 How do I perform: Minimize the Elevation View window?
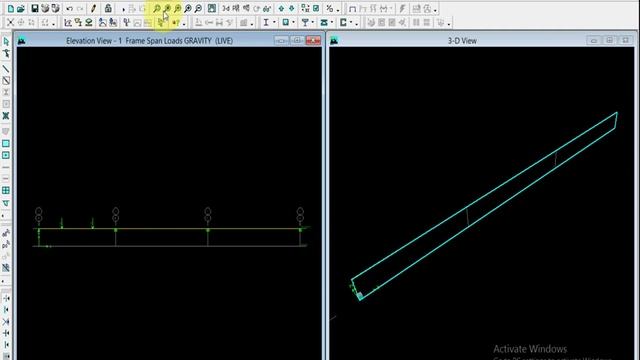click(x=280, y=40)
